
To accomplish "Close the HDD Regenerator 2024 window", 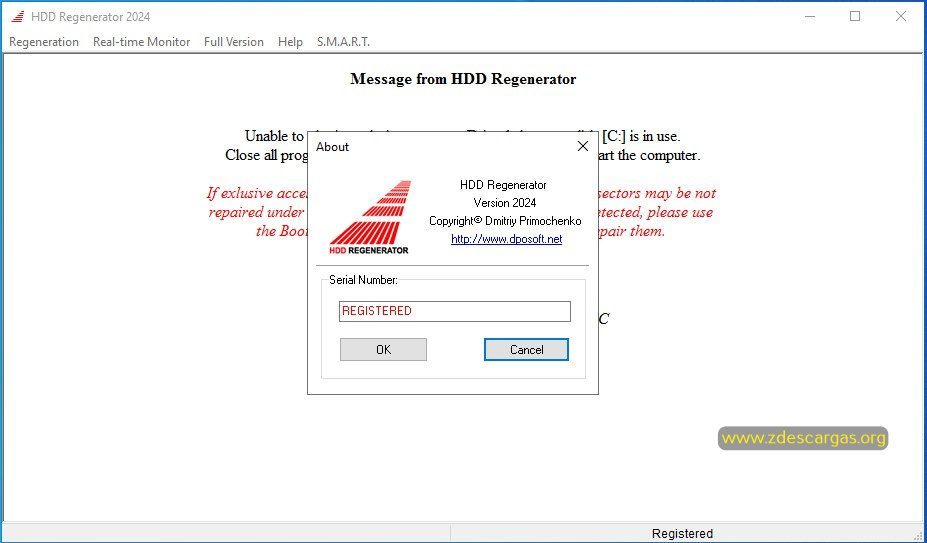I will point(901,17).
